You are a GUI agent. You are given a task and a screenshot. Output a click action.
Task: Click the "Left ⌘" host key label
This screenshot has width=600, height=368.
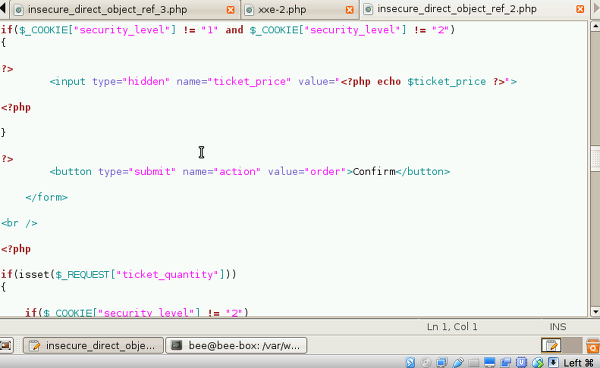point(578,362)
